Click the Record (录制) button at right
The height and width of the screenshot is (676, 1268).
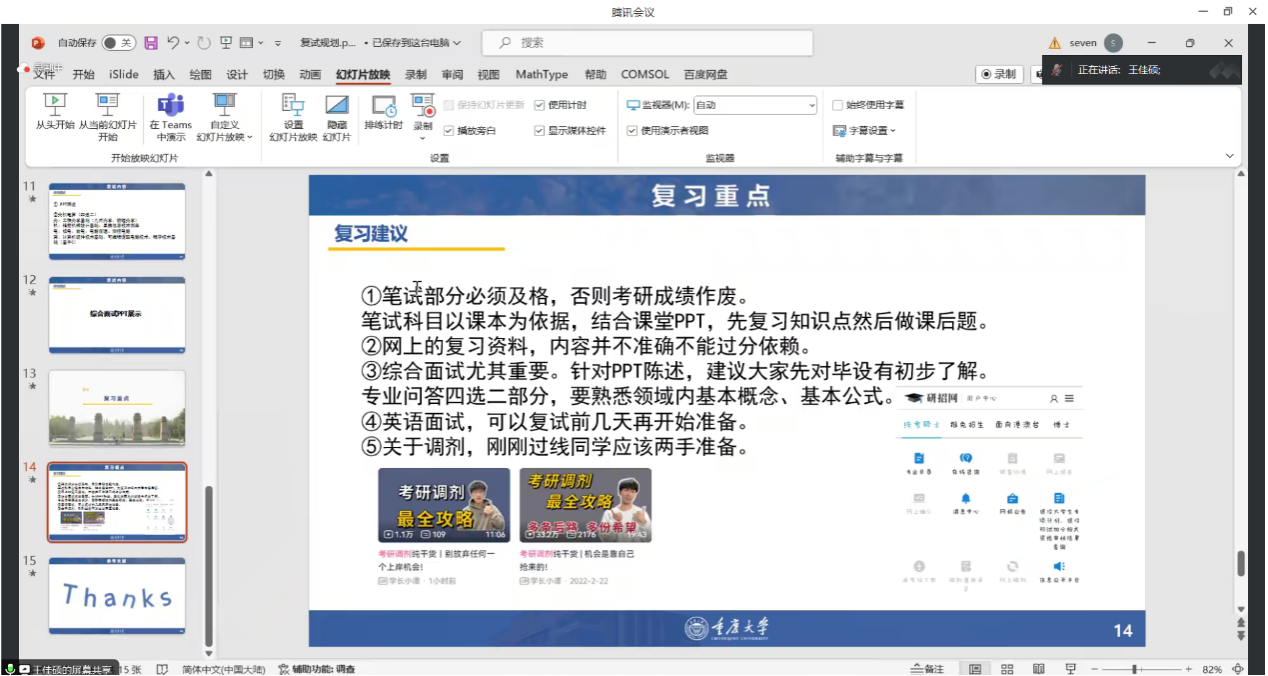pyautogui.click(x=998, y=74)
